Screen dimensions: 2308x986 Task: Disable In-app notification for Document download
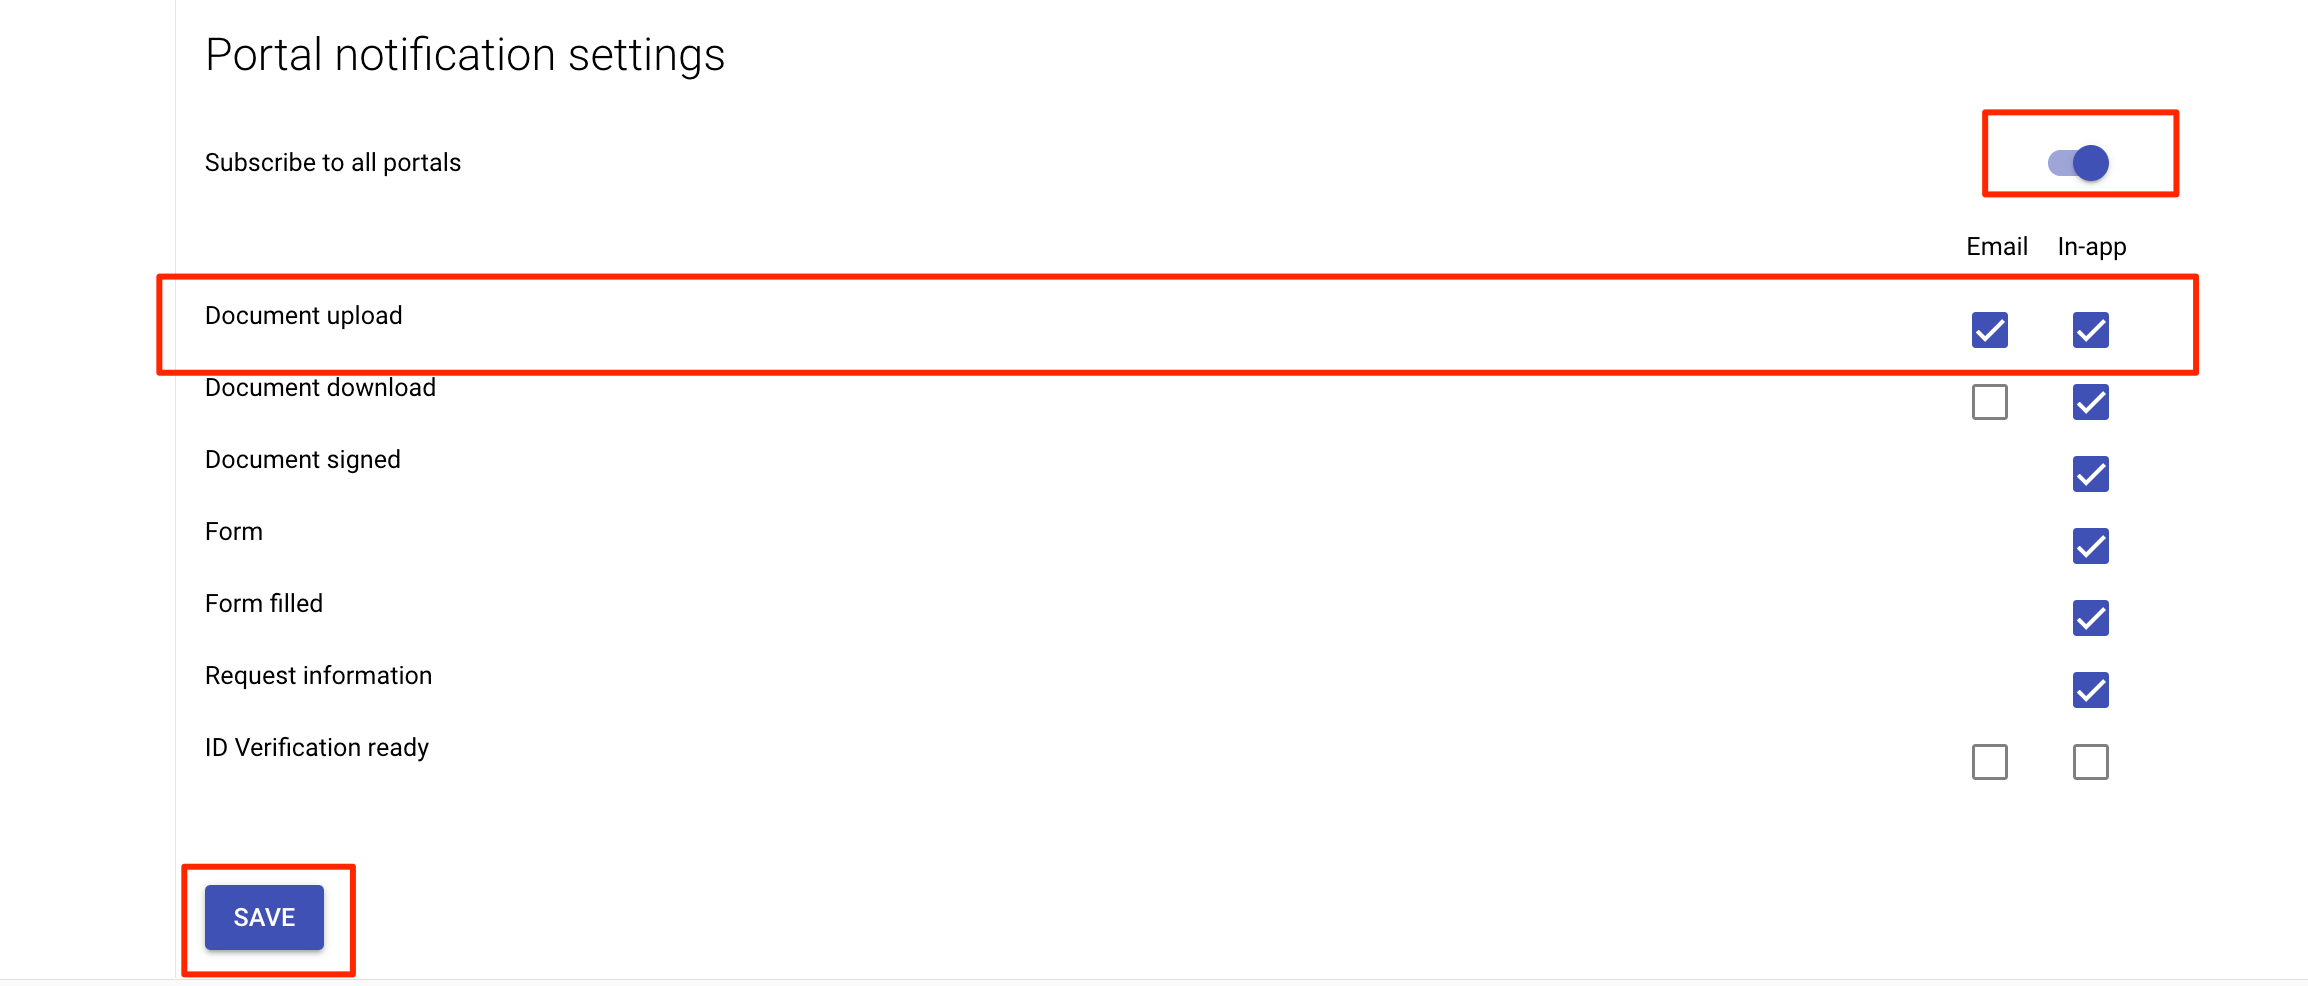tap(2090, 402)
